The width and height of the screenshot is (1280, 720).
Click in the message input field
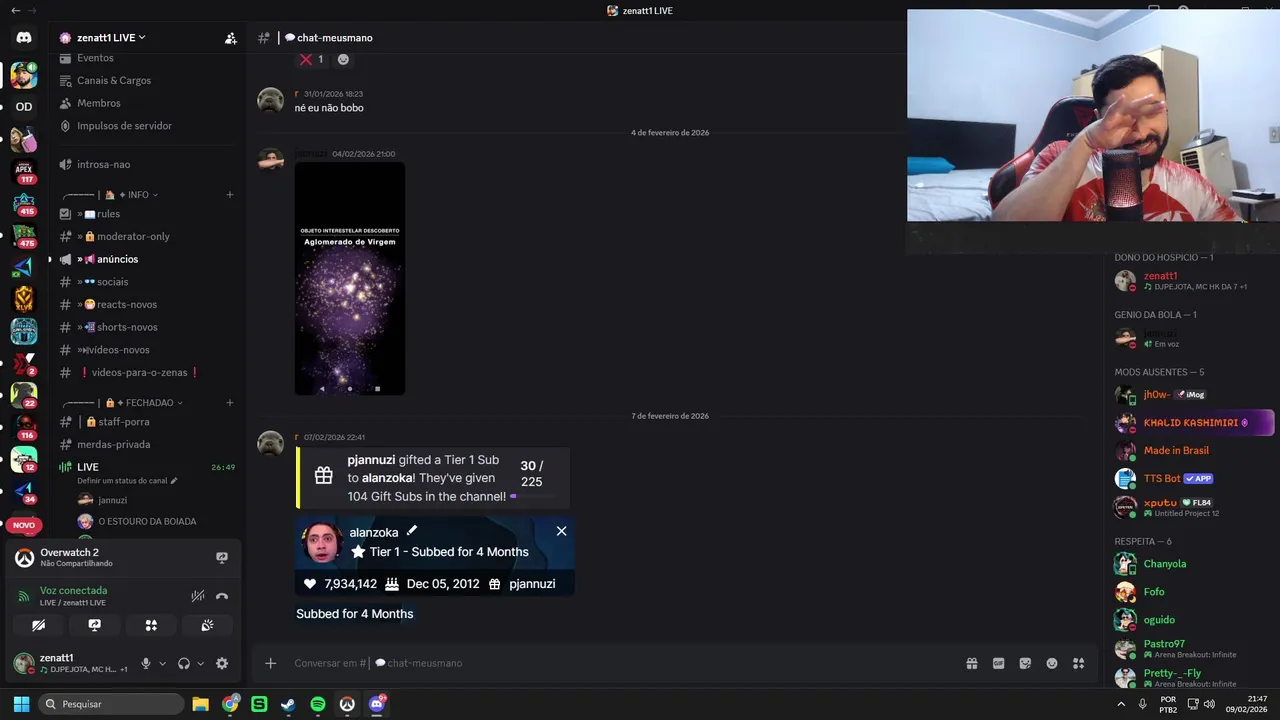coord(620,663)
